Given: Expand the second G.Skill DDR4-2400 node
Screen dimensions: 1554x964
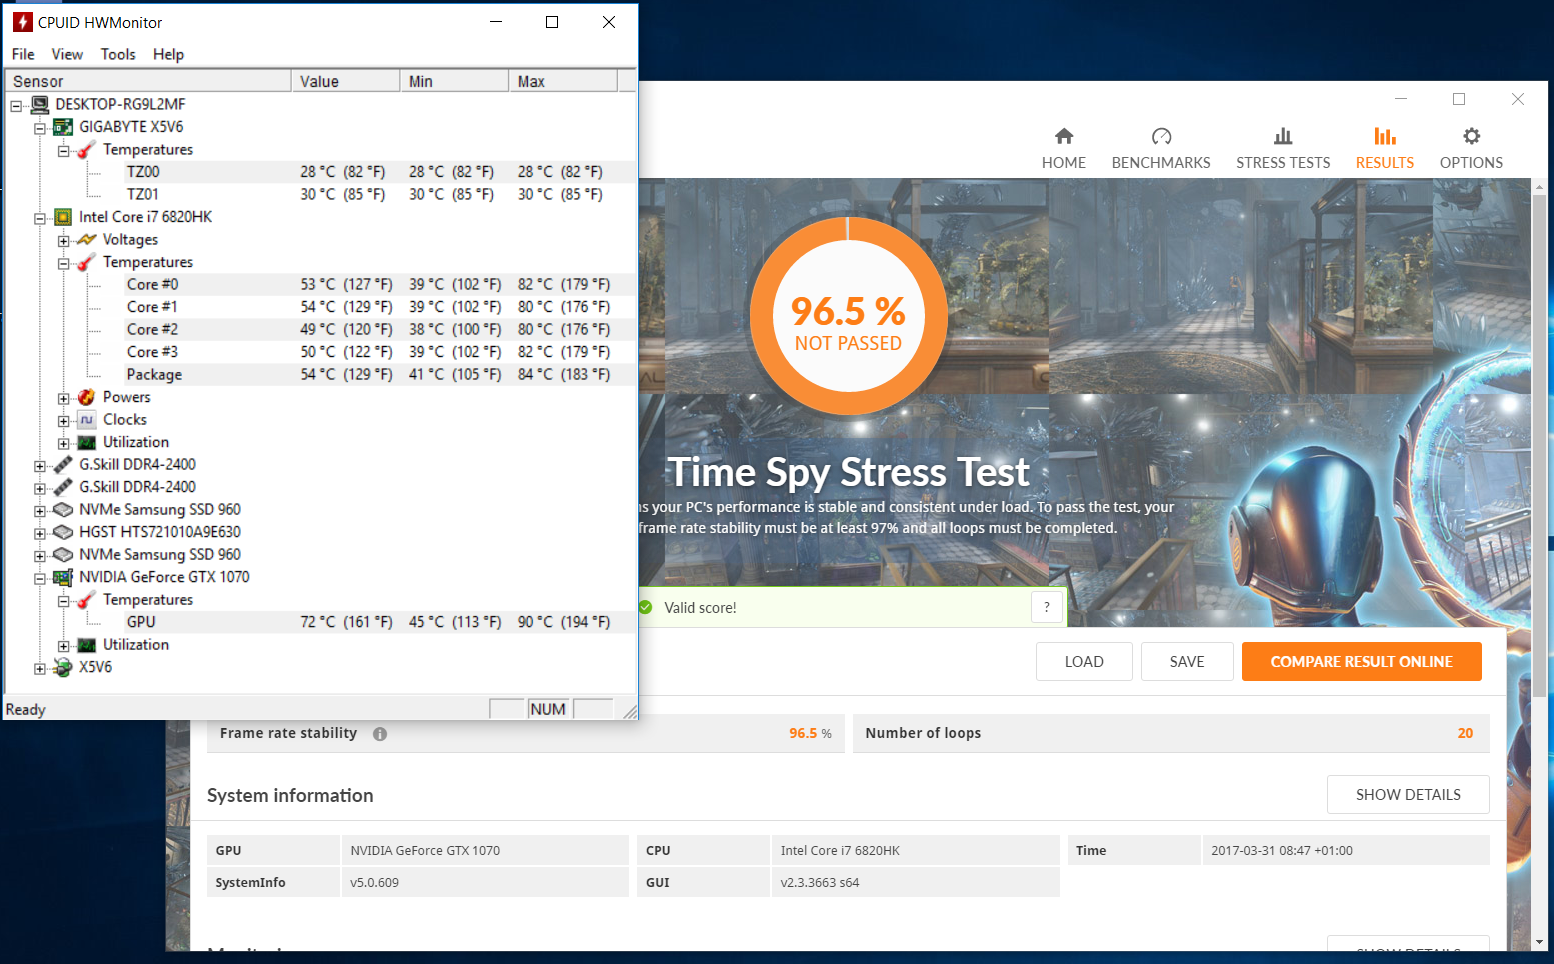Looking at the screenshot, I should [40, 489].
